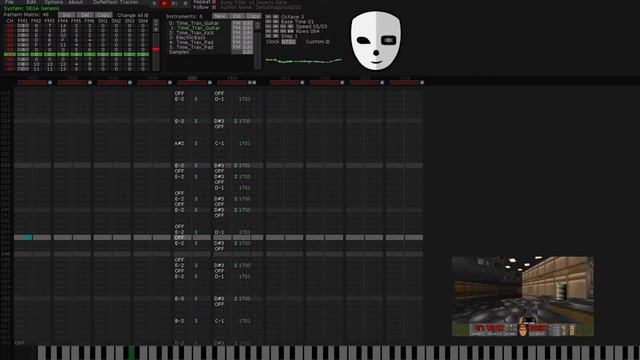This screenshot has height=360, width=640.
Task: Click the FM1 channel header bar
Action: point(32,82)
